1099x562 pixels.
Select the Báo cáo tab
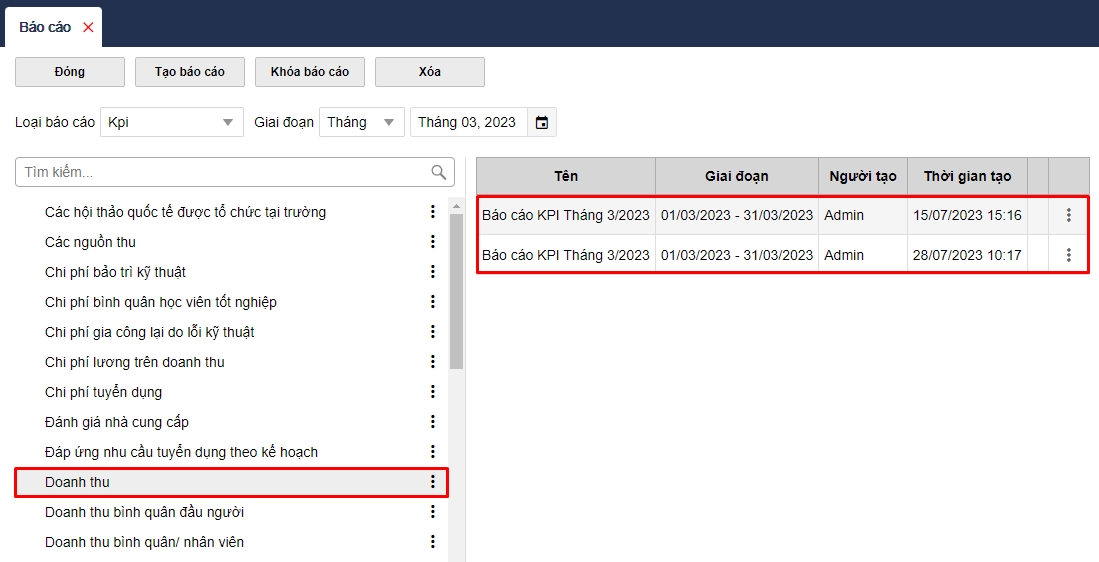[45, 27]
